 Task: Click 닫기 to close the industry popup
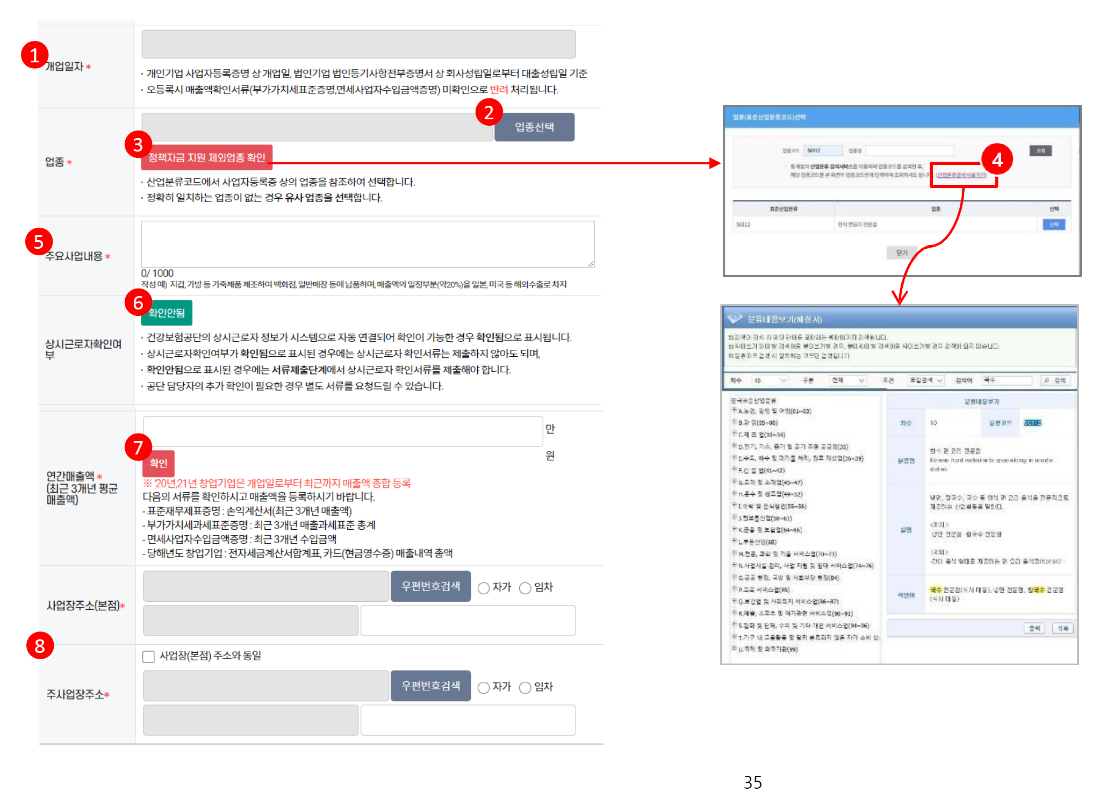[900, 250]
